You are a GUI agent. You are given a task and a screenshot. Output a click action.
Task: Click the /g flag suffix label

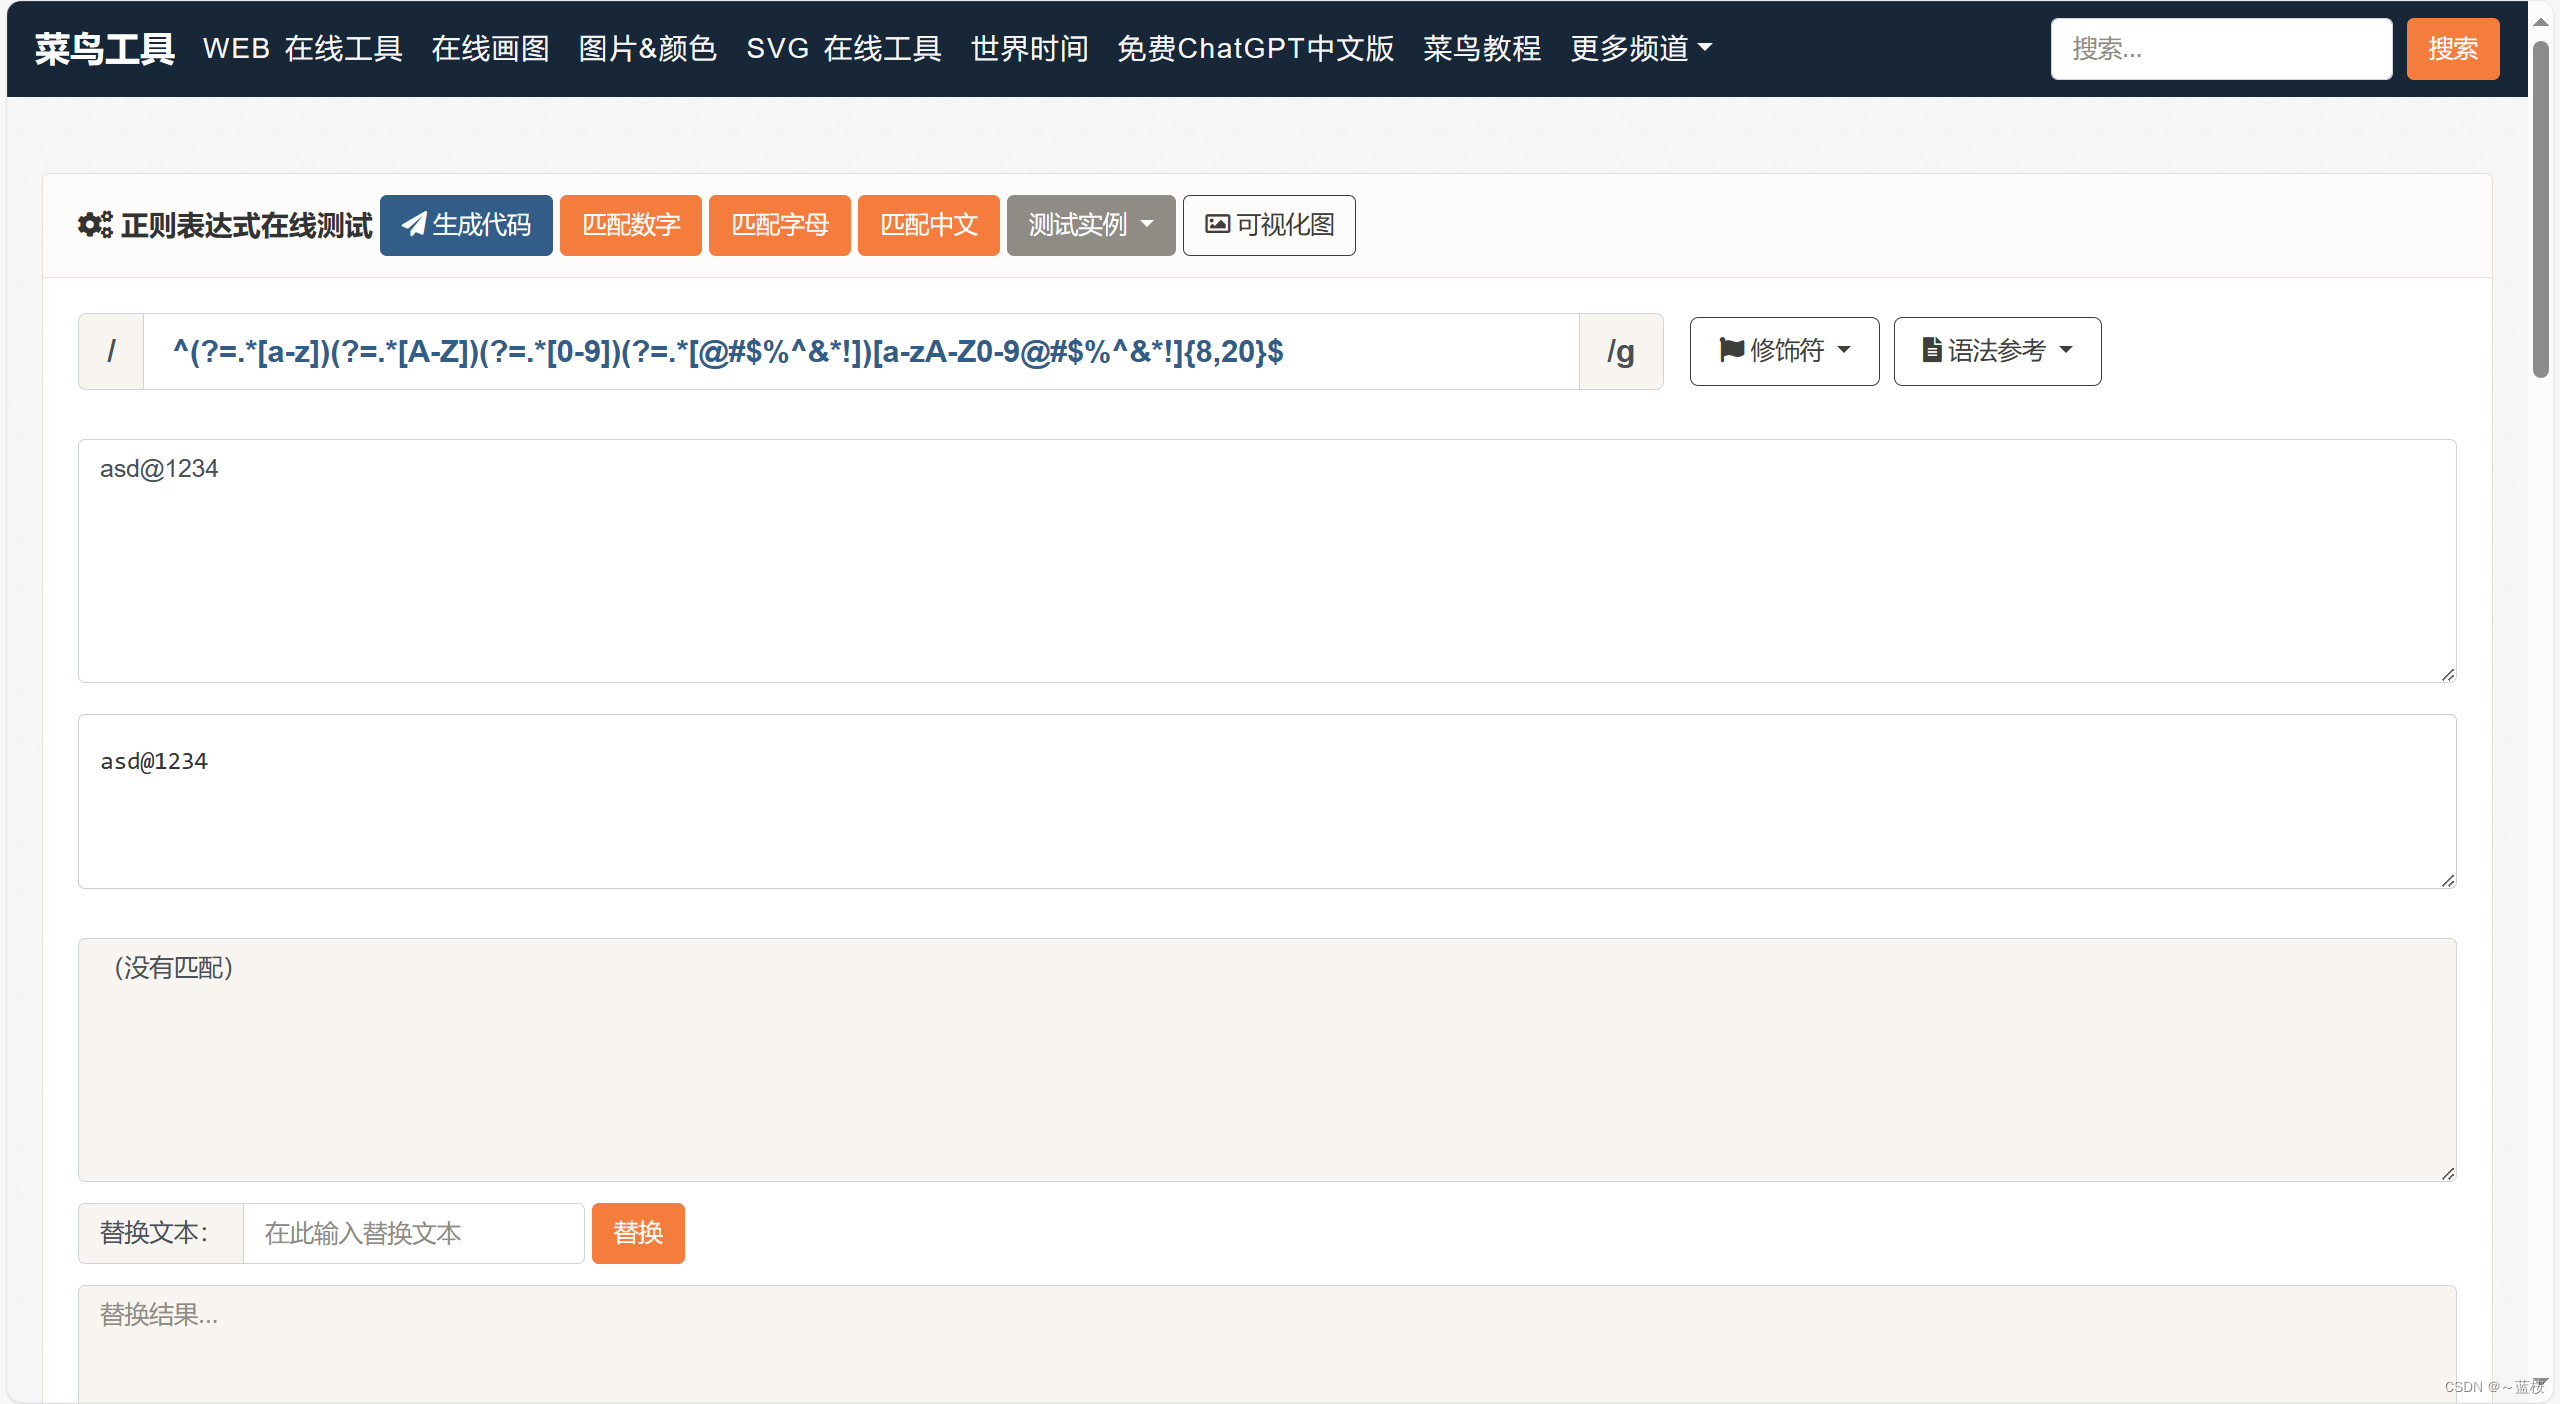pyautogui.click(x=1621, y=351)
